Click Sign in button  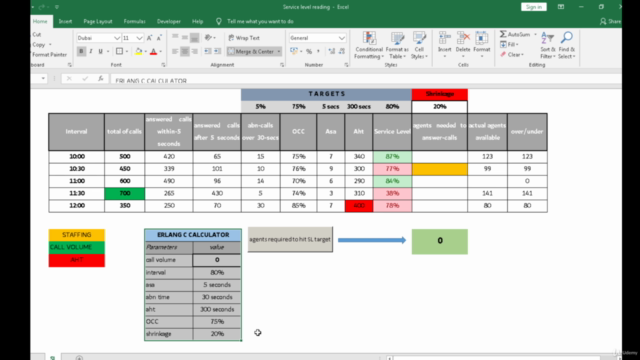pyautogui.click(x=533, y=7)
